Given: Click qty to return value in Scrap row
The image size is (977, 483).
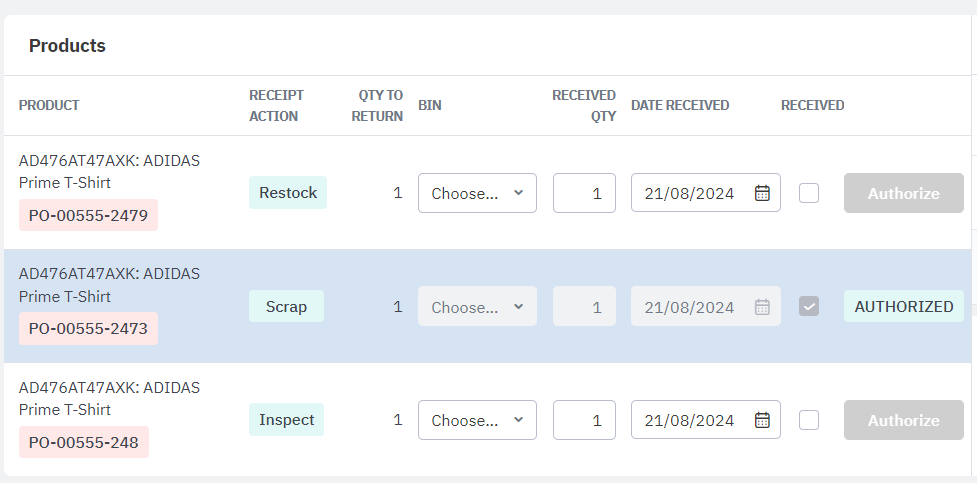Looking at the screenshot, I should click(x=398, y=307).
